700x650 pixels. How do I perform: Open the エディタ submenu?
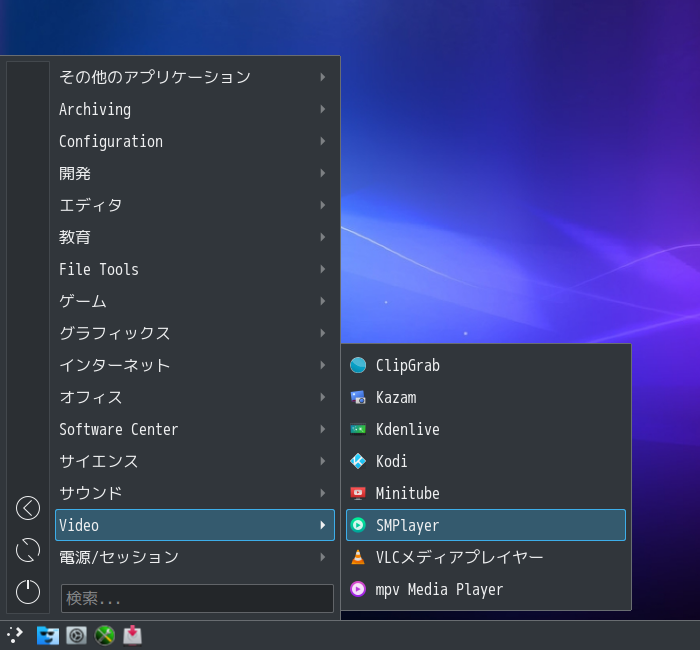pyautogui.click(x=195, y=205)
